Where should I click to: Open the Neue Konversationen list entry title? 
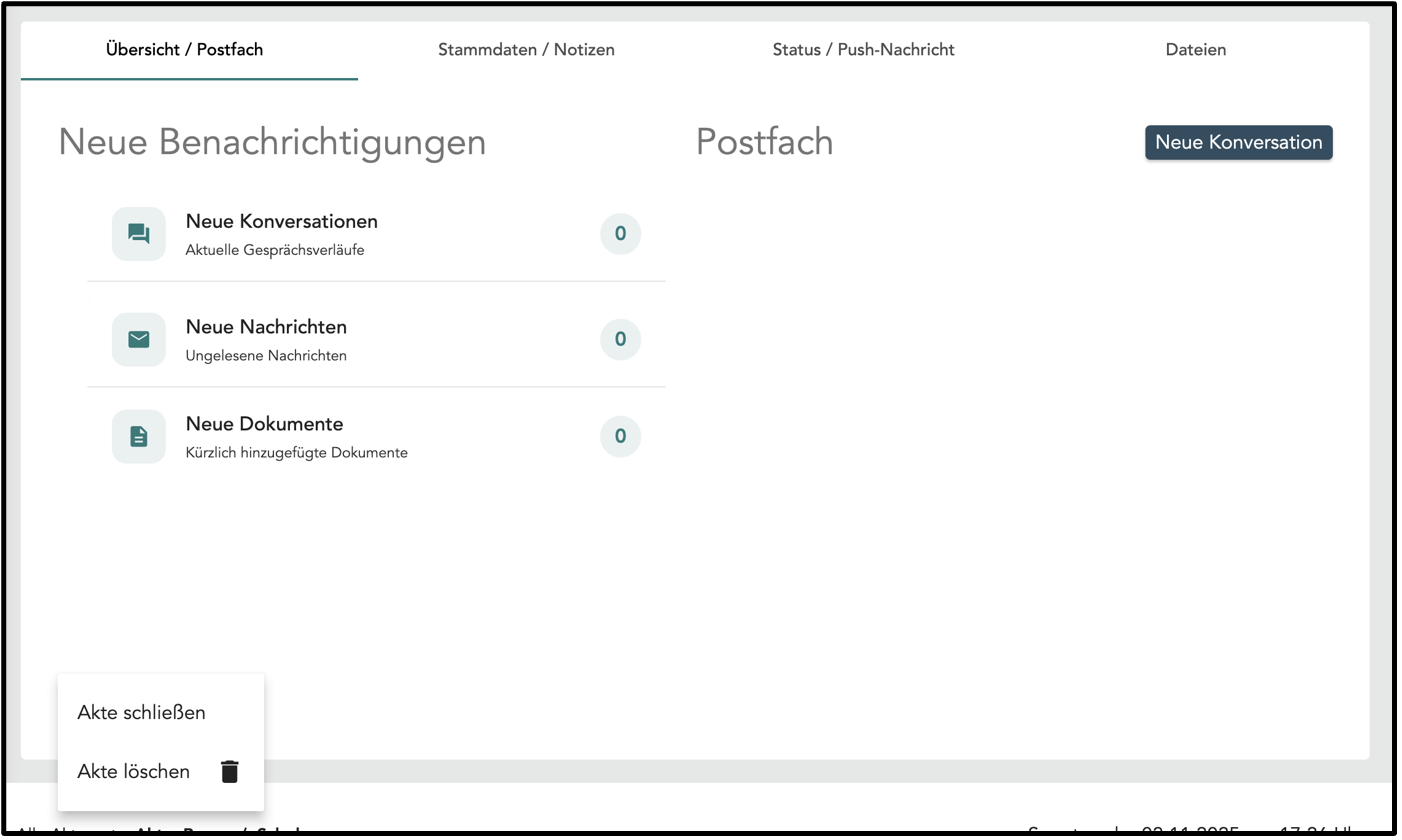point(281,221)
